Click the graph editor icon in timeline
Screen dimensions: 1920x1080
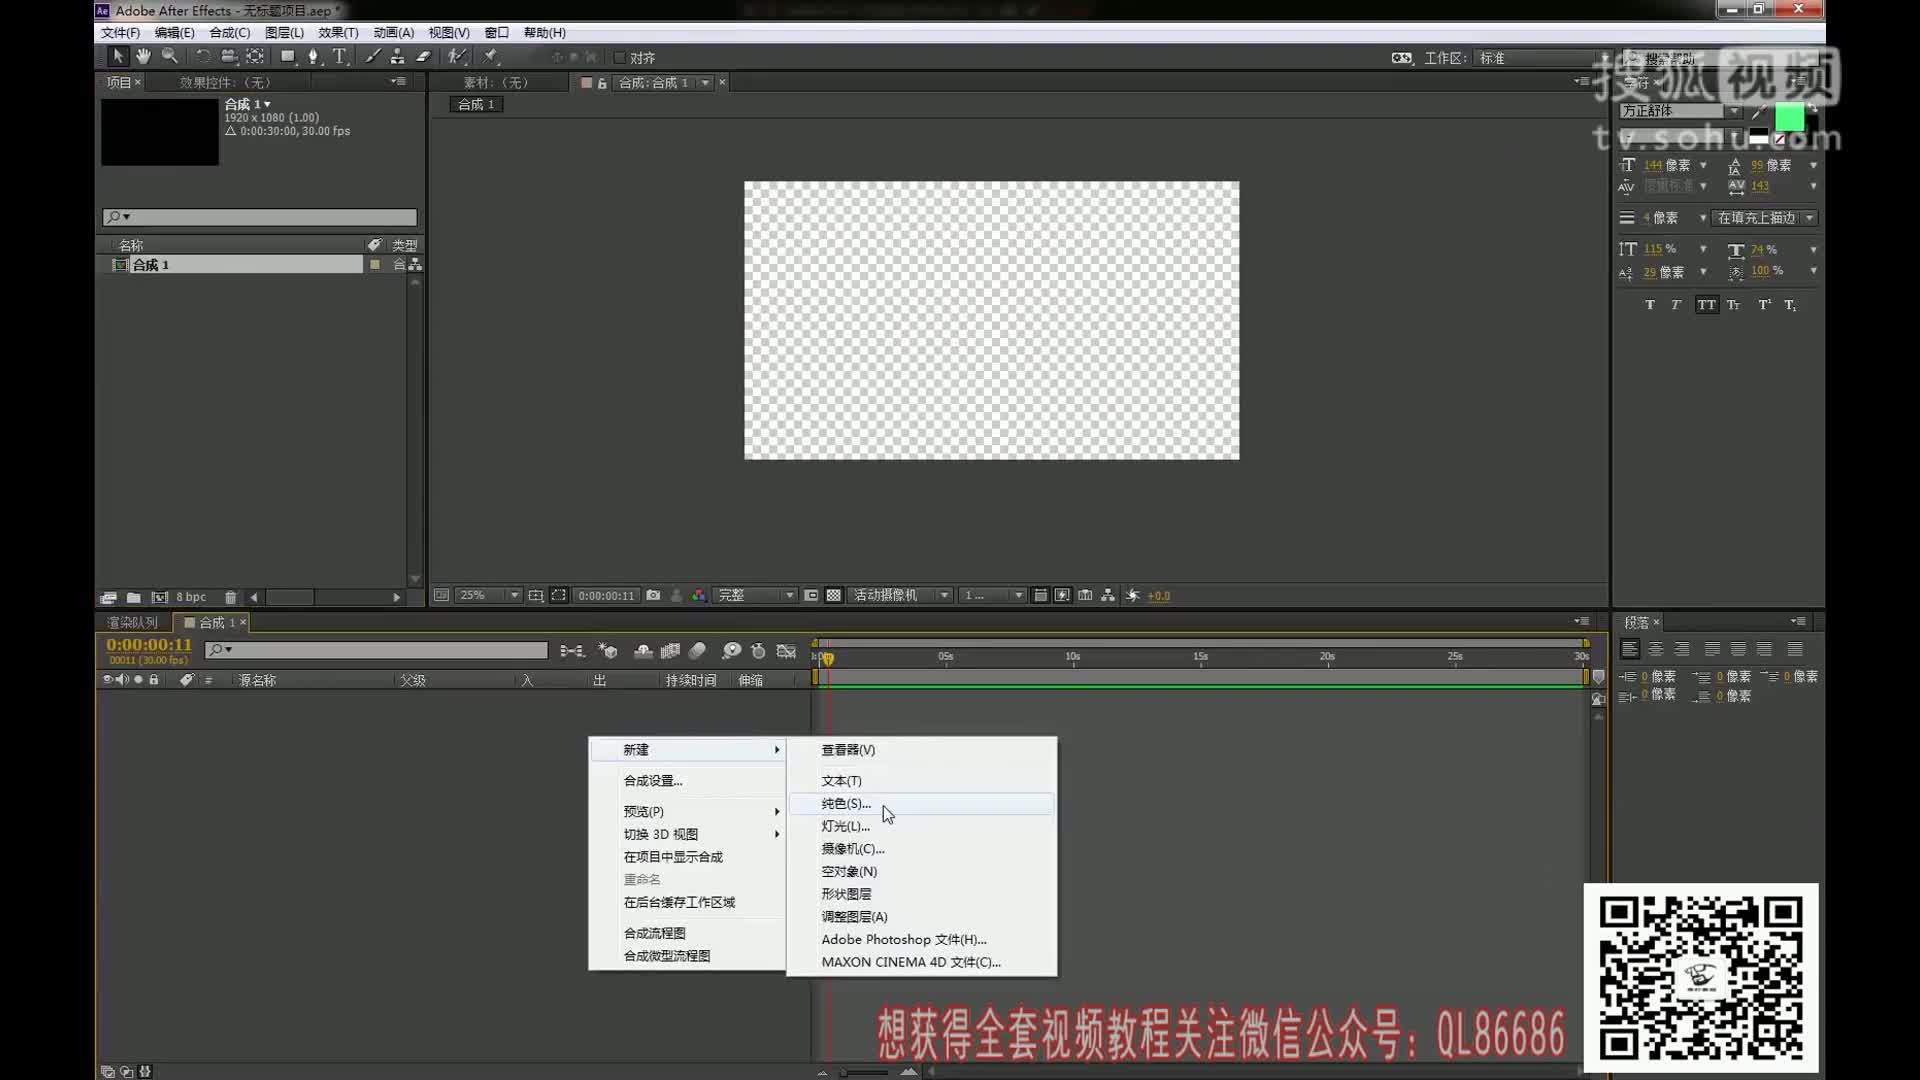tap(787, 651)
